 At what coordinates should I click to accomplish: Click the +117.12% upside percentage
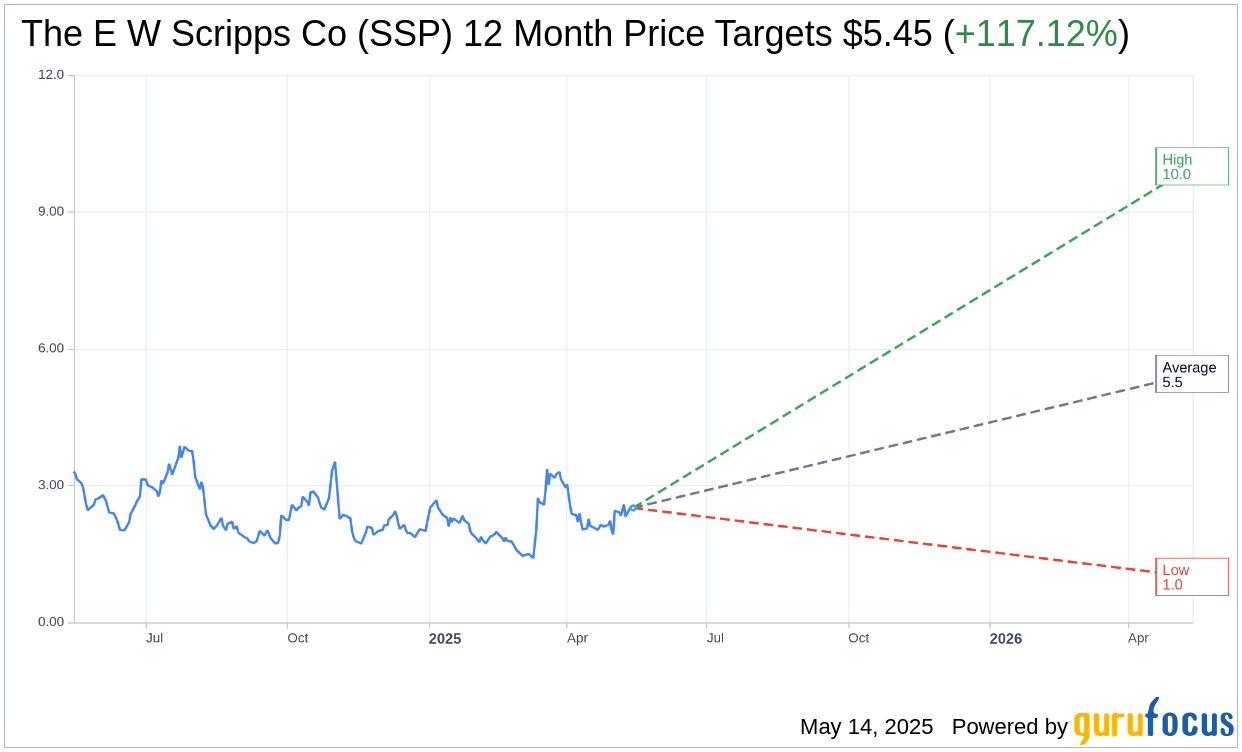(x=1035, y=34)
